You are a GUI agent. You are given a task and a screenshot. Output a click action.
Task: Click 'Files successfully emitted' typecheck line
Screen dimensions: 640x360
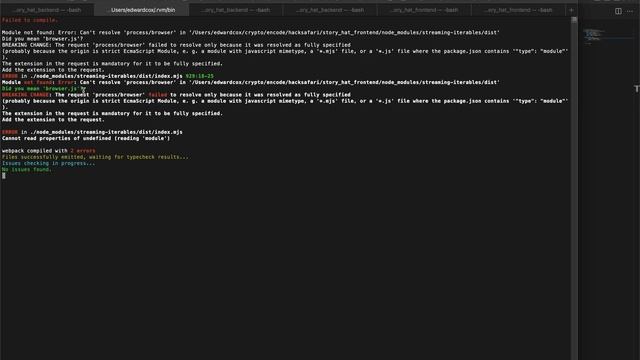click(96, 157)
